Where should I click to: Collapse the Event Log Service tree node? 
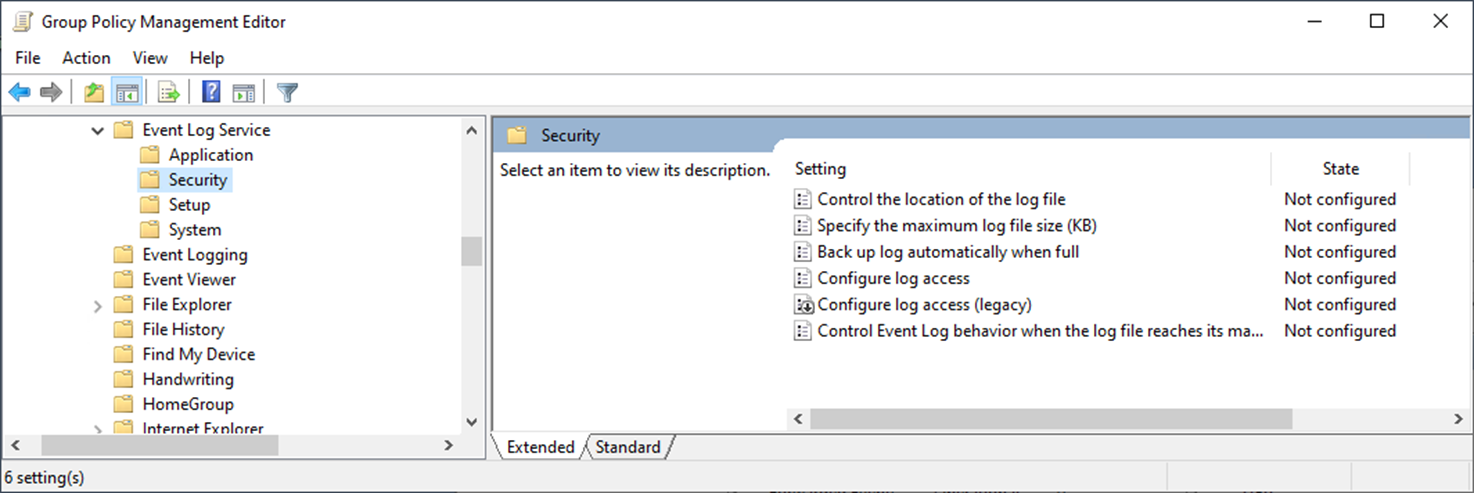(98, 130)
